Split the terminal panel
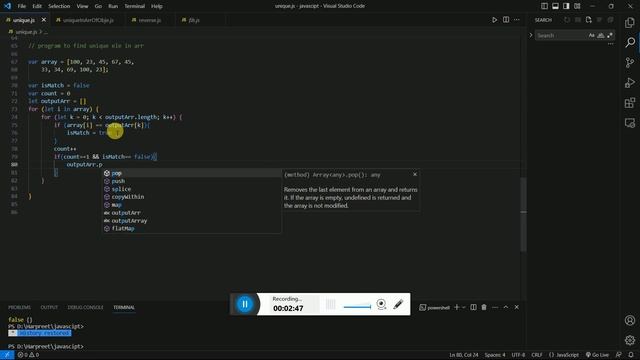Screen dimensions: 640x360 pos(473,307)
